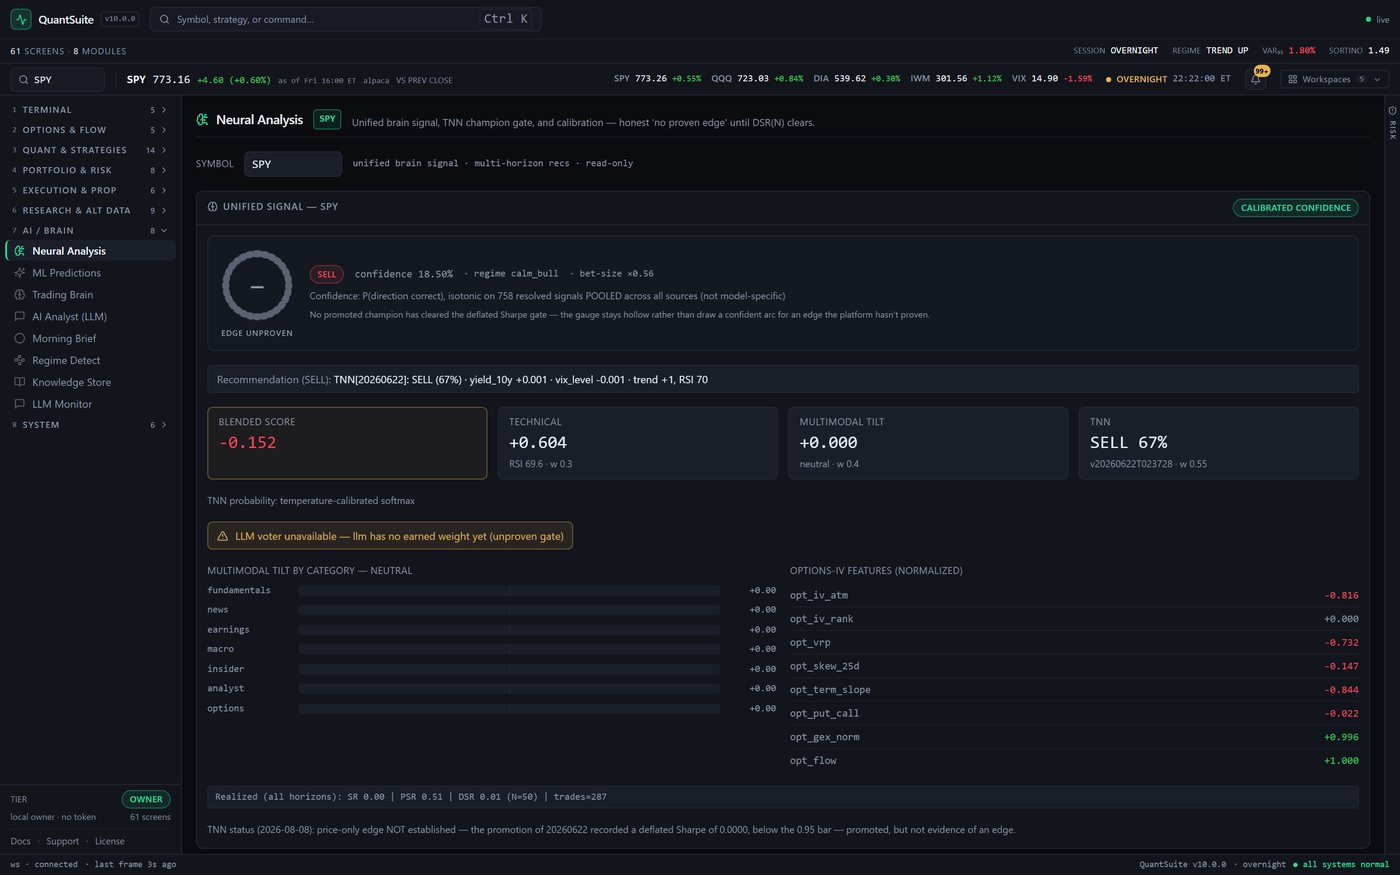The width and height of the screenshot is (1400, 875).
Task: Click the hollow edge unproven gauge
Action: coord(257,286)
